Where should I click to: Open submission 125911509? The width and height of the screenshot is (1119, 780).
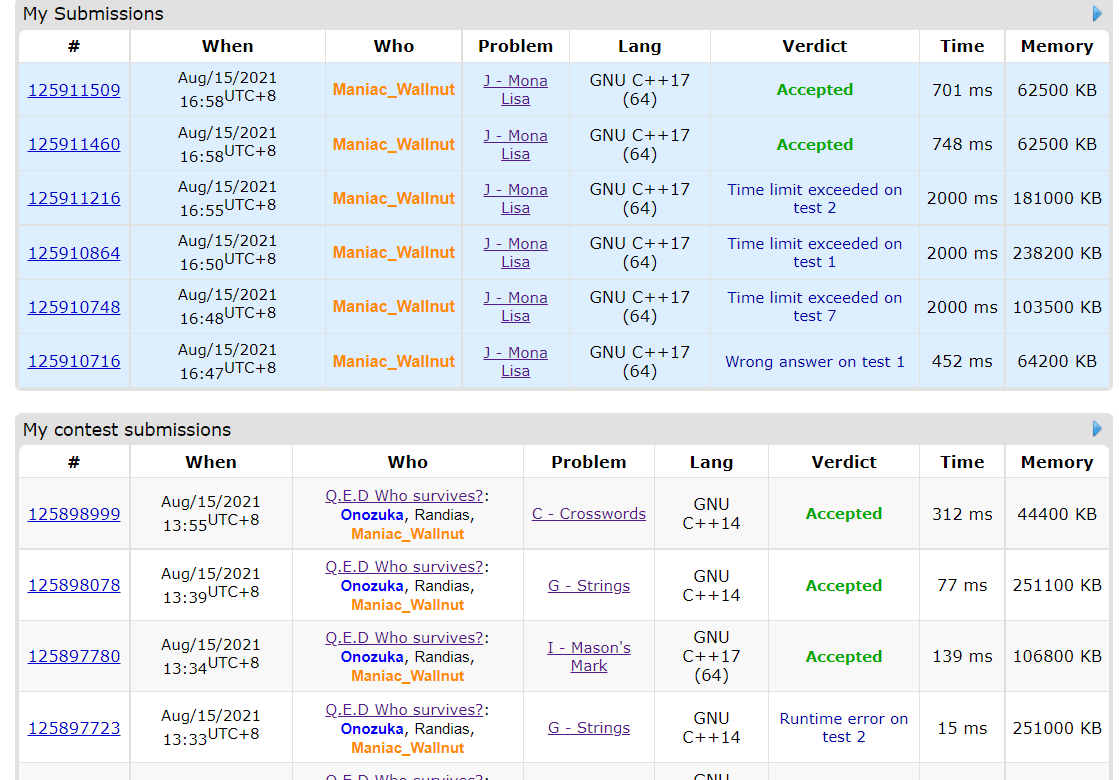74,90
